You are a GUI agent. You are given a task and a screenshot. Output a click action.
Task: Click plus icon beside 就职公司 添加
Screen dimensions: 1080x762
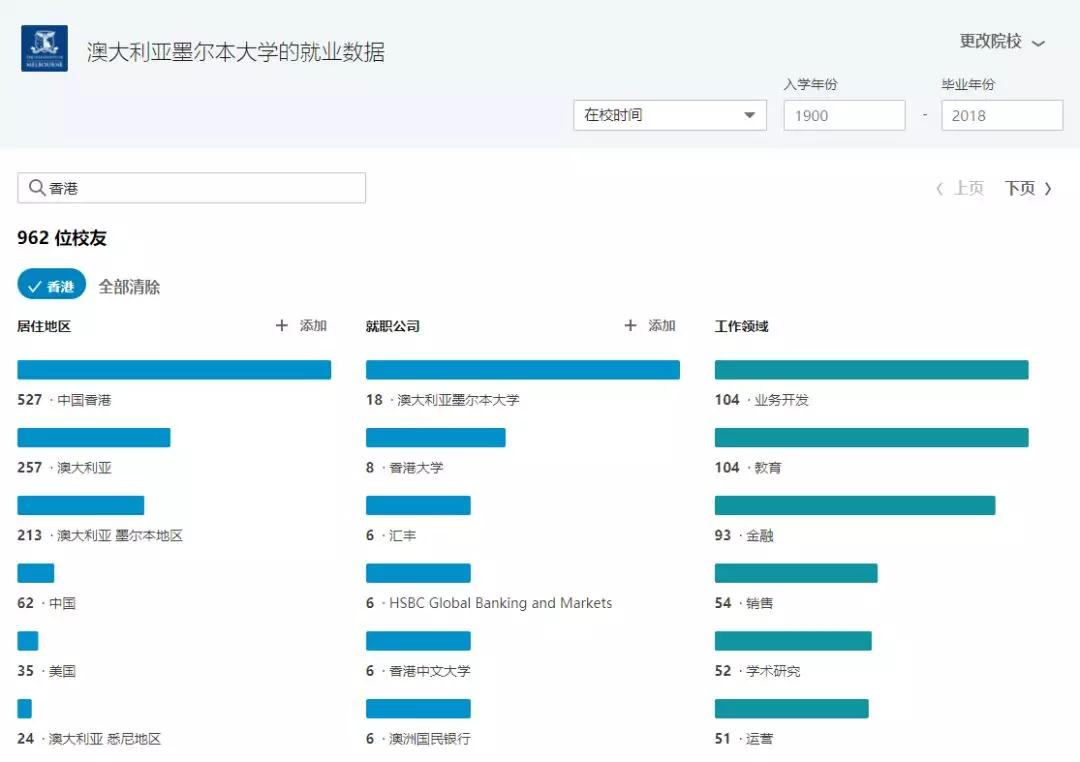pos(630,326)
